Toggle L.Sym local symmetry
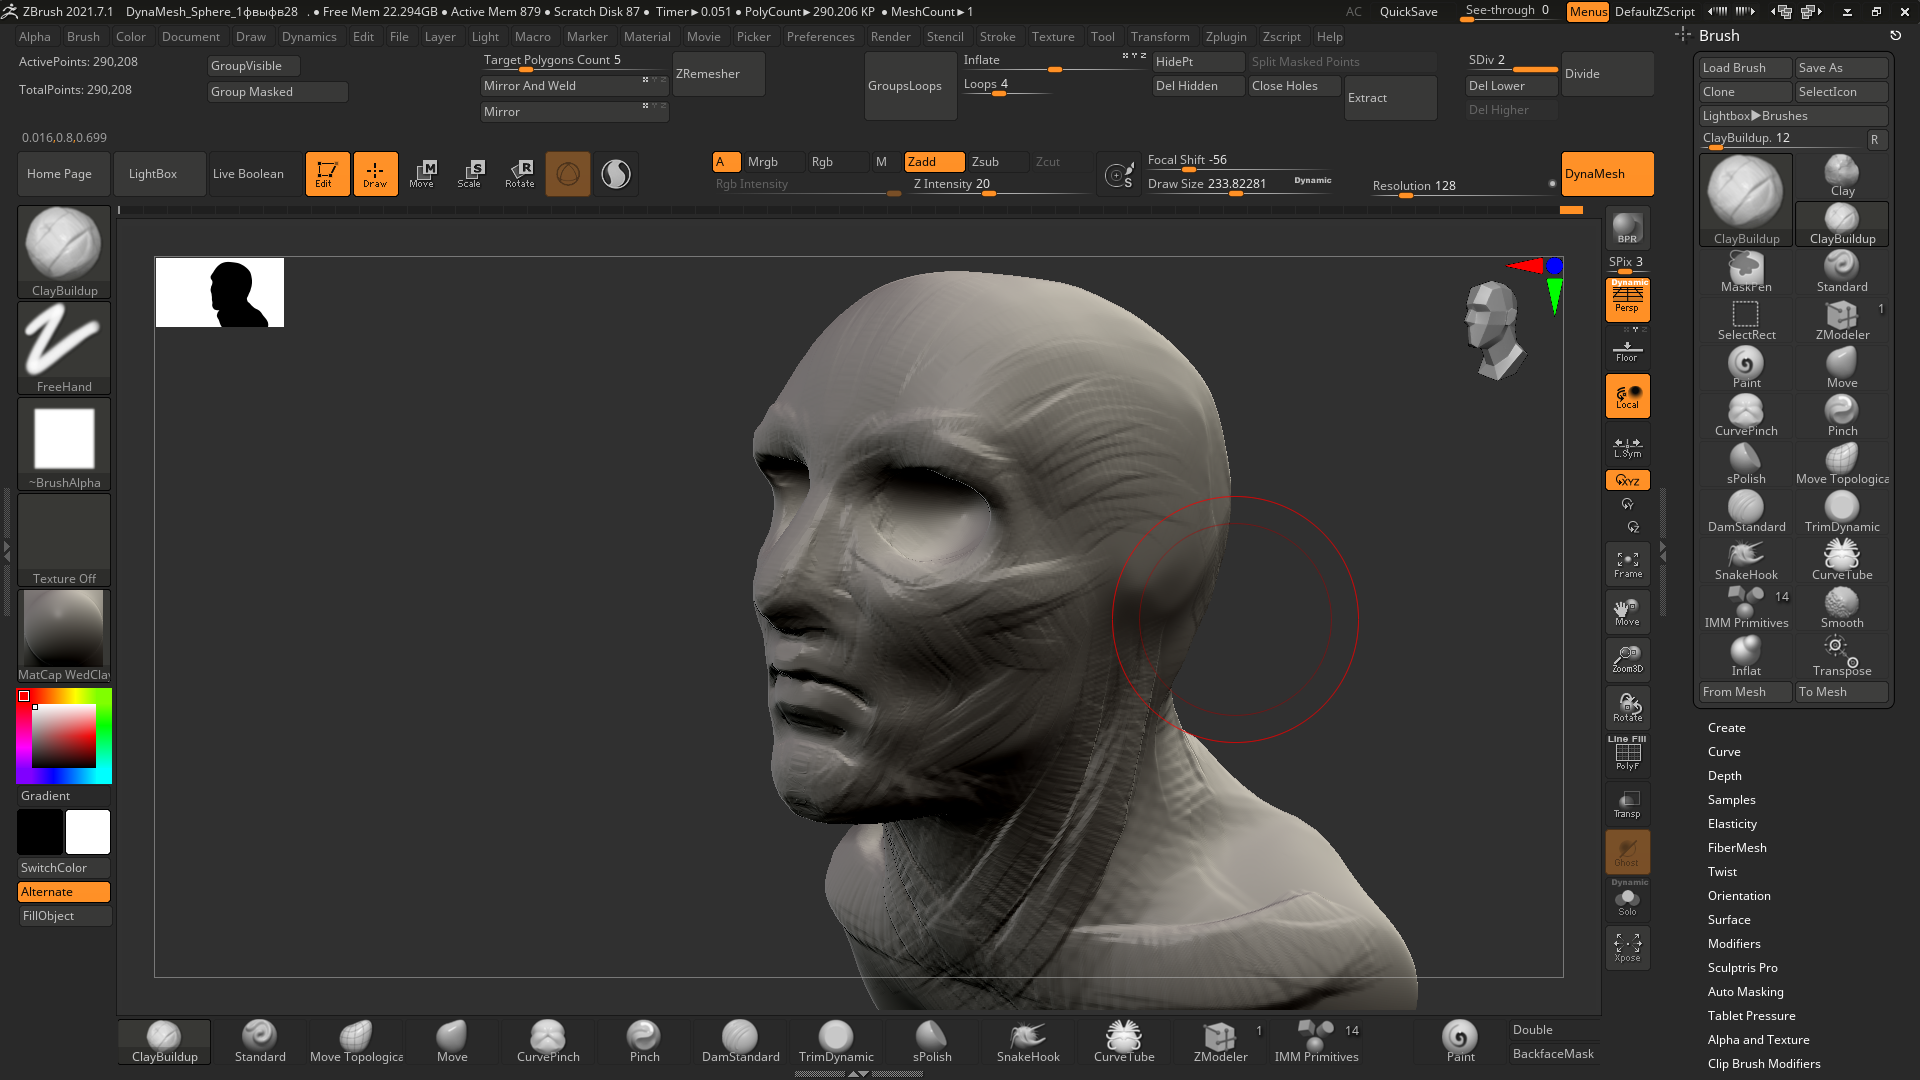Viewport: 1920px width, 1080px height. click(1627, 446)
